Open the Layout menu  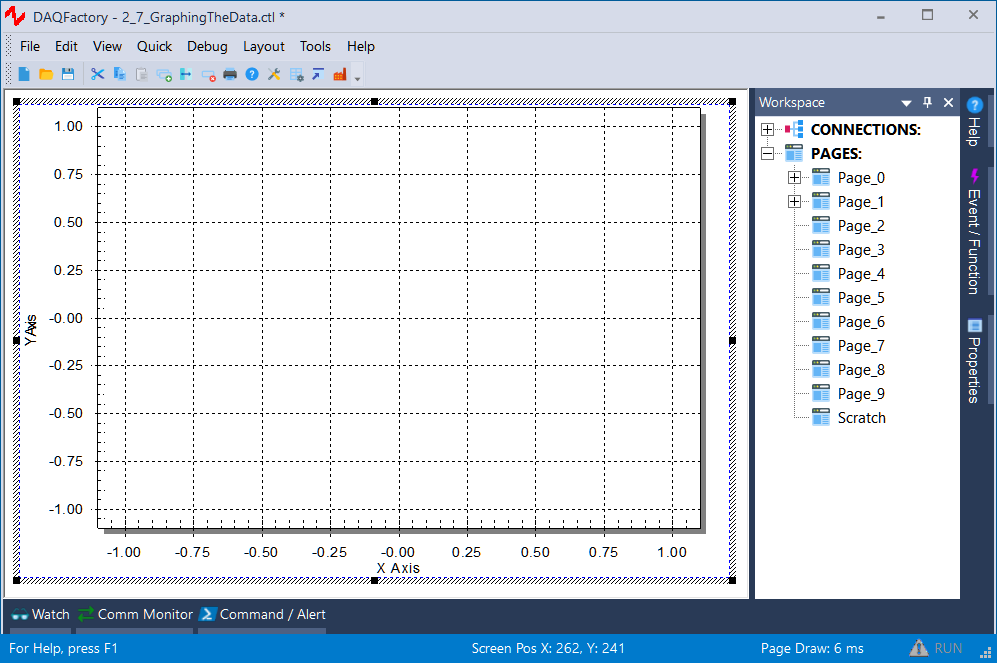tap(263, 46)
